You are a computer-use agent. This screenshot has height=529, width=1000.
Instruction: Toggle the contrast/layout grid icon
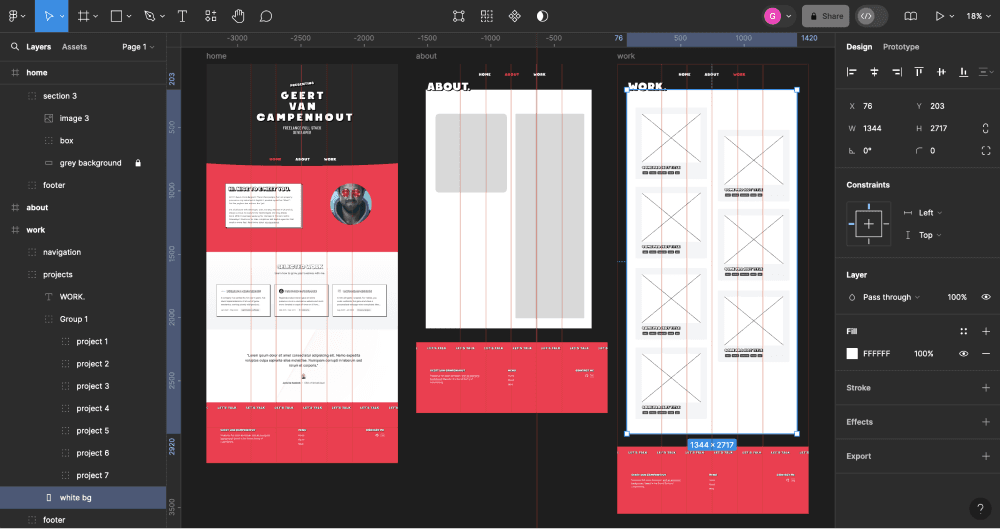542,16
